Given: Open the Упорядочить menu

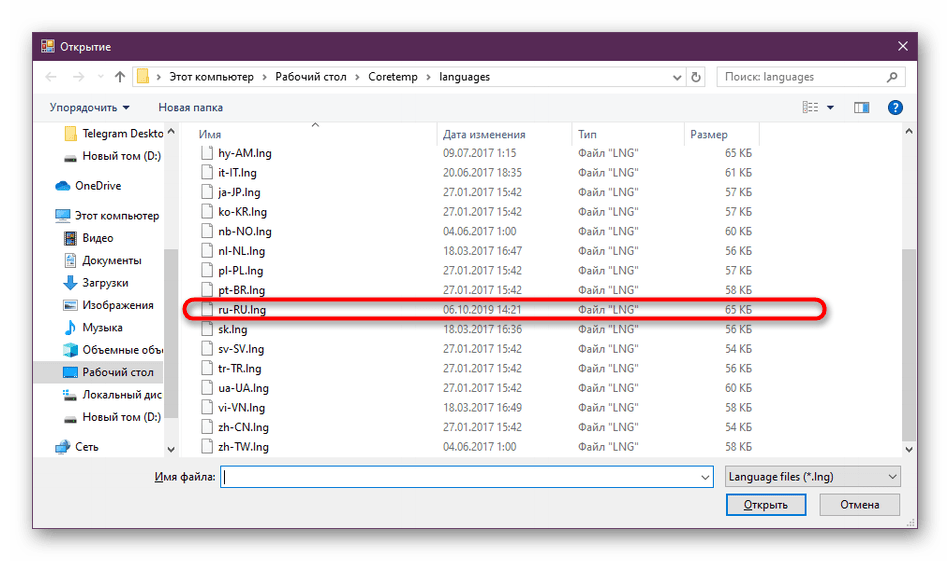Looking at the screenshot, I should click(90, 107).
